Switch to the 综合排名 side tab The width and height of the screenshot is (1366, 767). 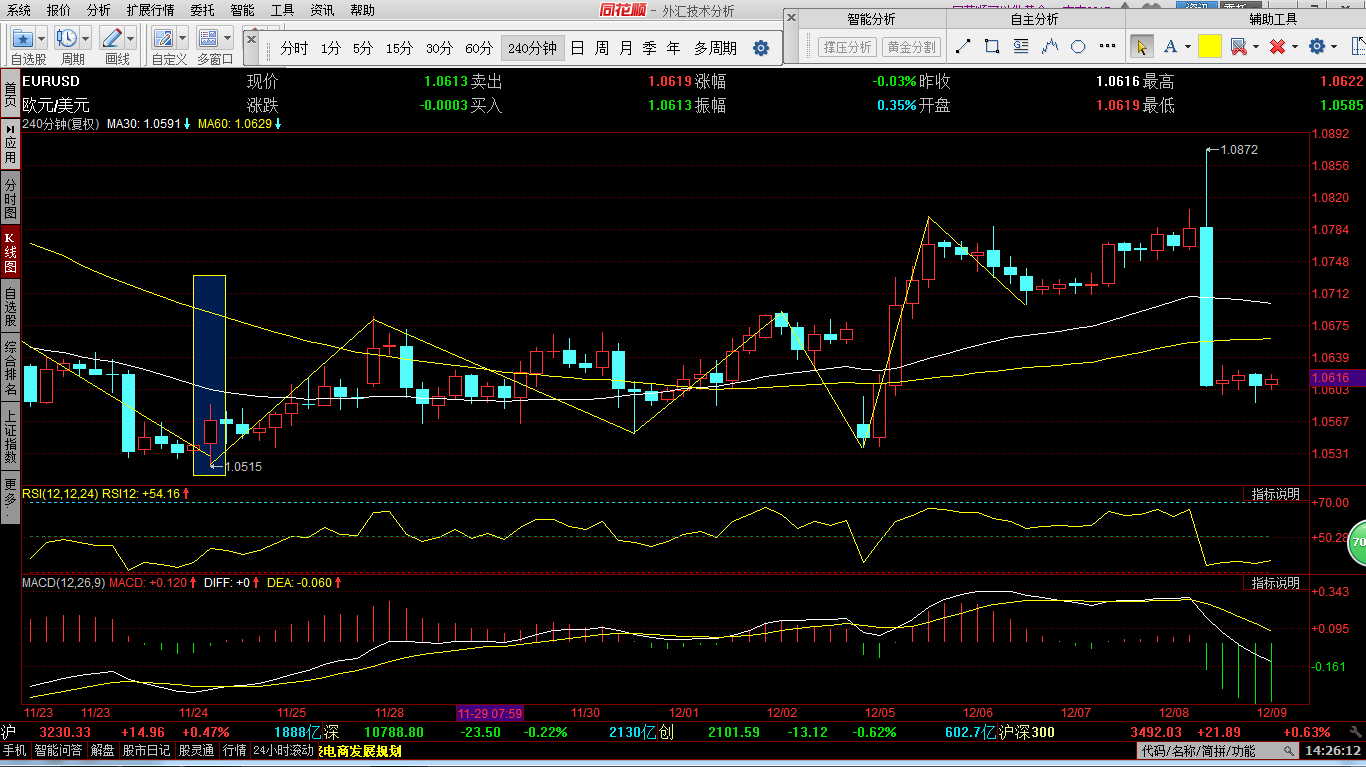point(10,367)
